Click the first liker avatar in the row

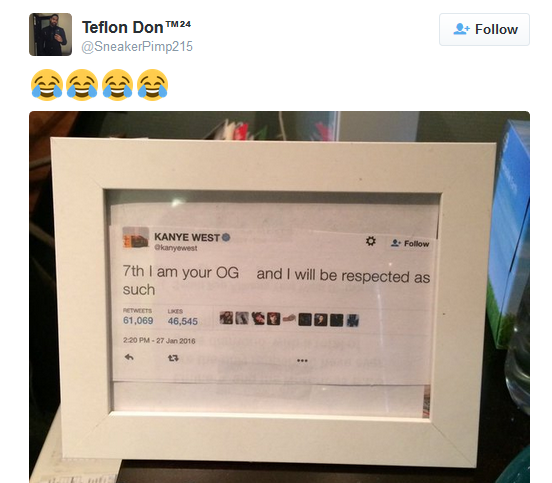(x=226, y=318)
